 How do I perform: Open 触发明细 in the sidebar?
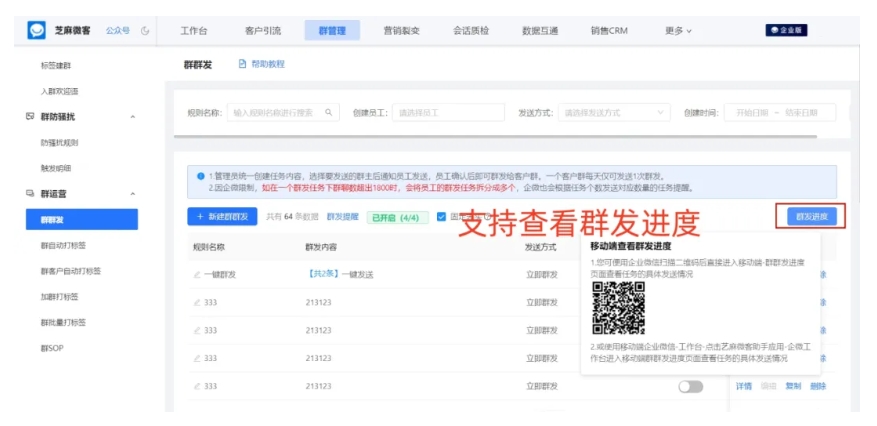[x=56, y=168]
